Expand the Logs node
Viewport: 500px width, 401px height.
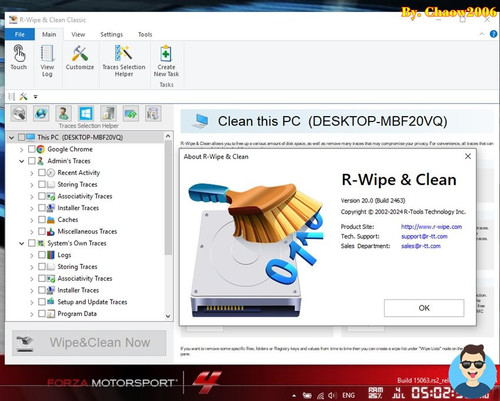[x=32, y=255]
